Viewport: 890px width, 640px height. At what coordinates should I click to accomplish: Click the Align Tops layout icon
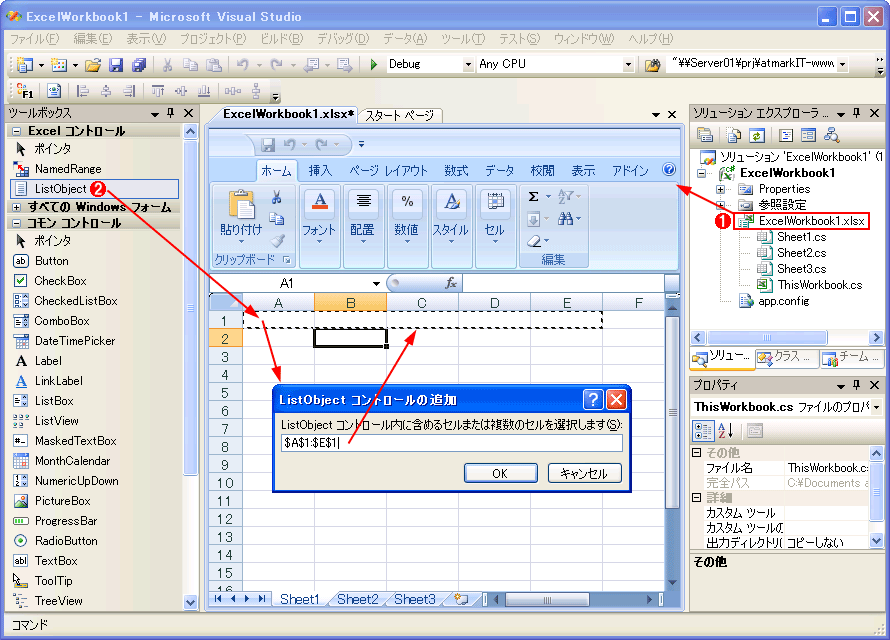coord(158,91)
